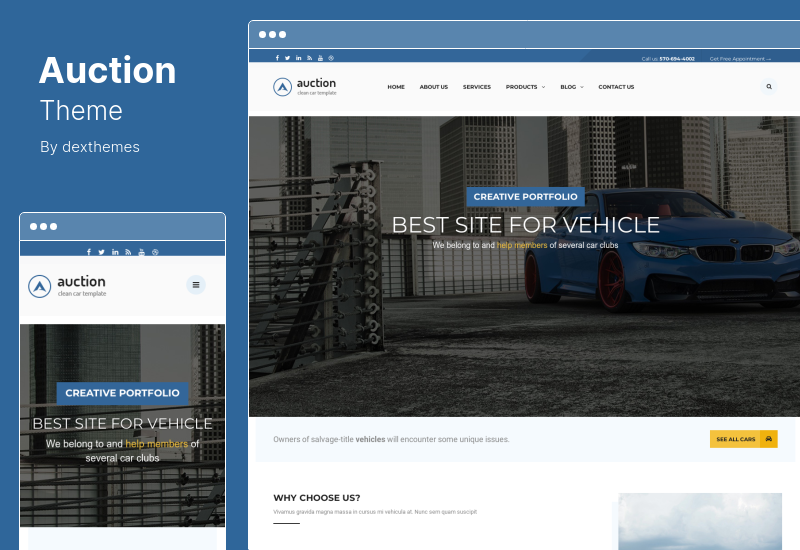Click the large 'Auction' title text
Image resolution: width=800 pixels, height=550 pixels.
pyautogui.click(x=108, y=70)
